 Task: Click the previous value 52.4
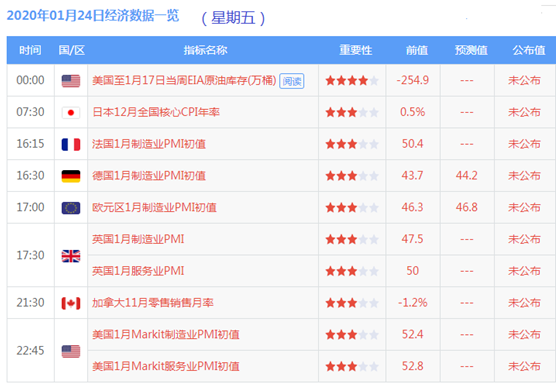pos(413,334)
